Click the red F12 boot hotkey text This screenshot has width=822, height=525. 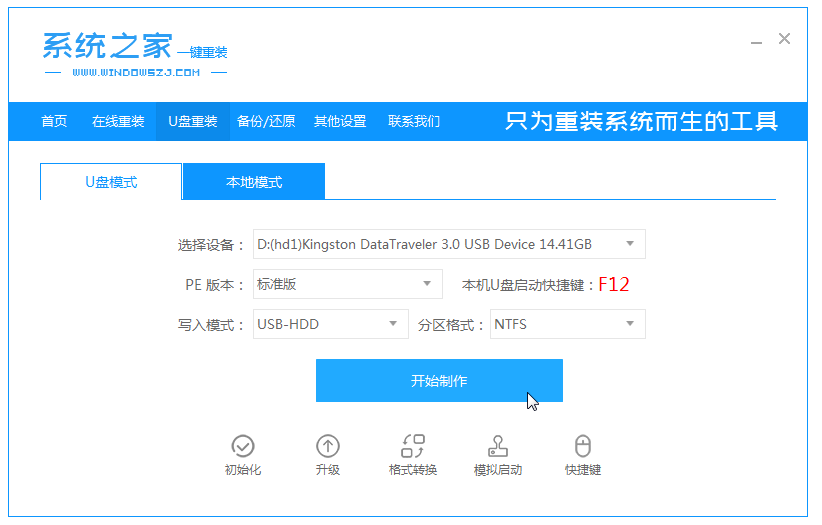(x=613, y=285)
